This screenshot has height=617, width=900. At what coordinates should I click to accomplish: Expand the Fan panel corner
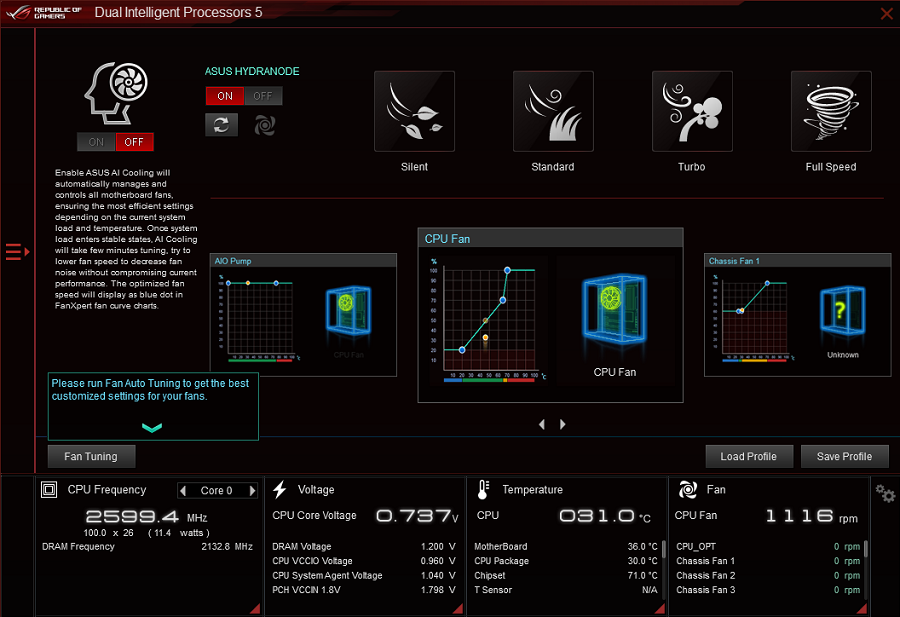coord(862,608)
